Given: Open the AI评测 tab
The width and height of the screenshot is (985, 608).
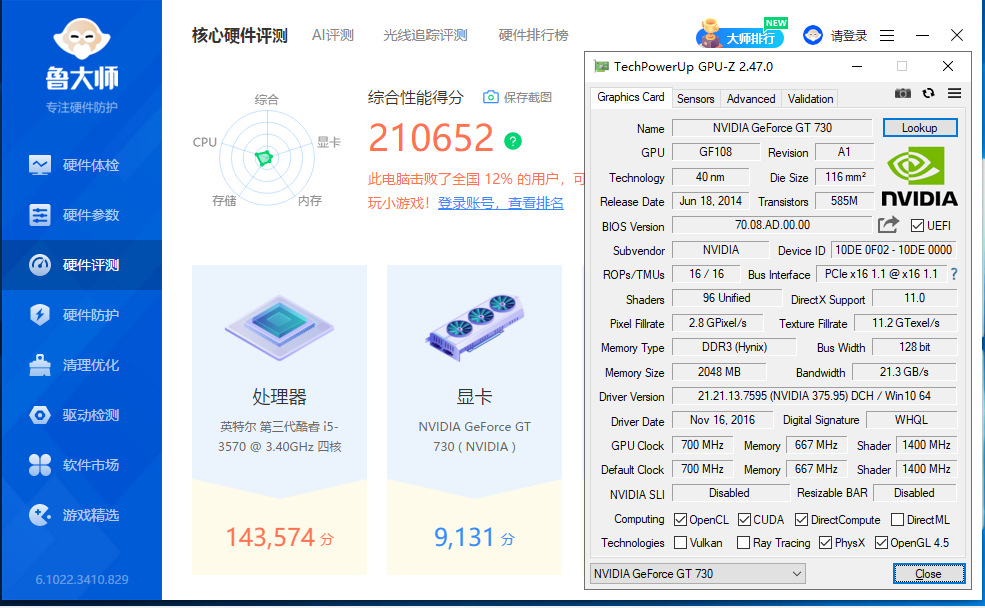Looking at the screenshot, I should click(332, 33).
